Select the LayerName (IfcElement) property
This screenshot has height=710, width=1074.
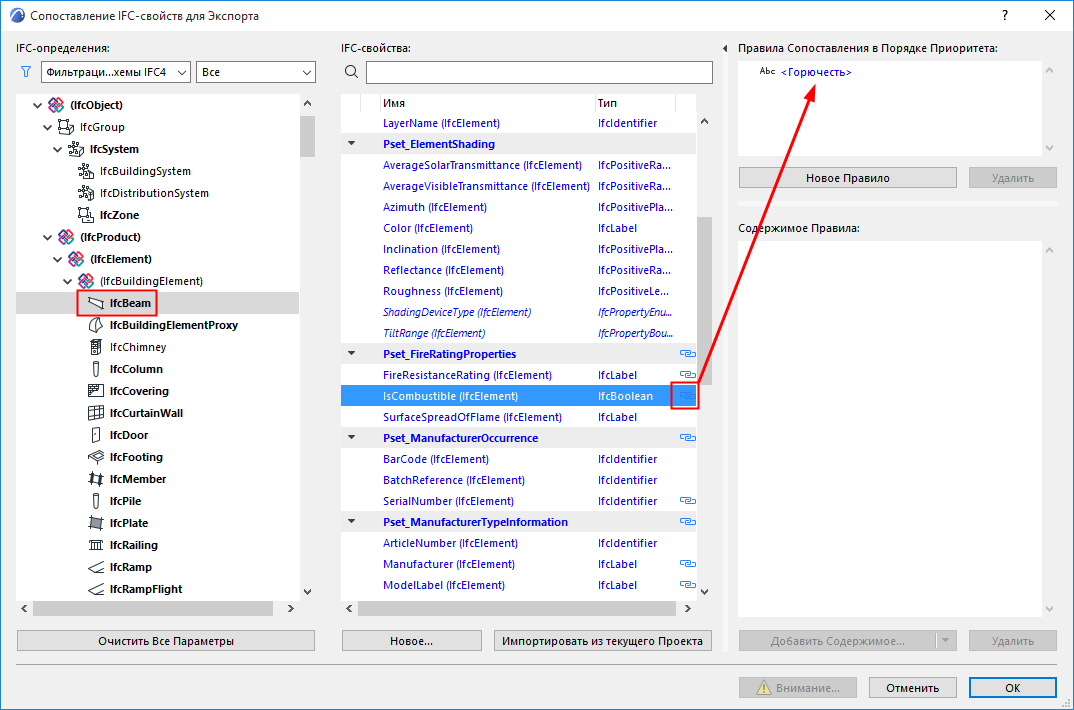[x=441, y=123]
